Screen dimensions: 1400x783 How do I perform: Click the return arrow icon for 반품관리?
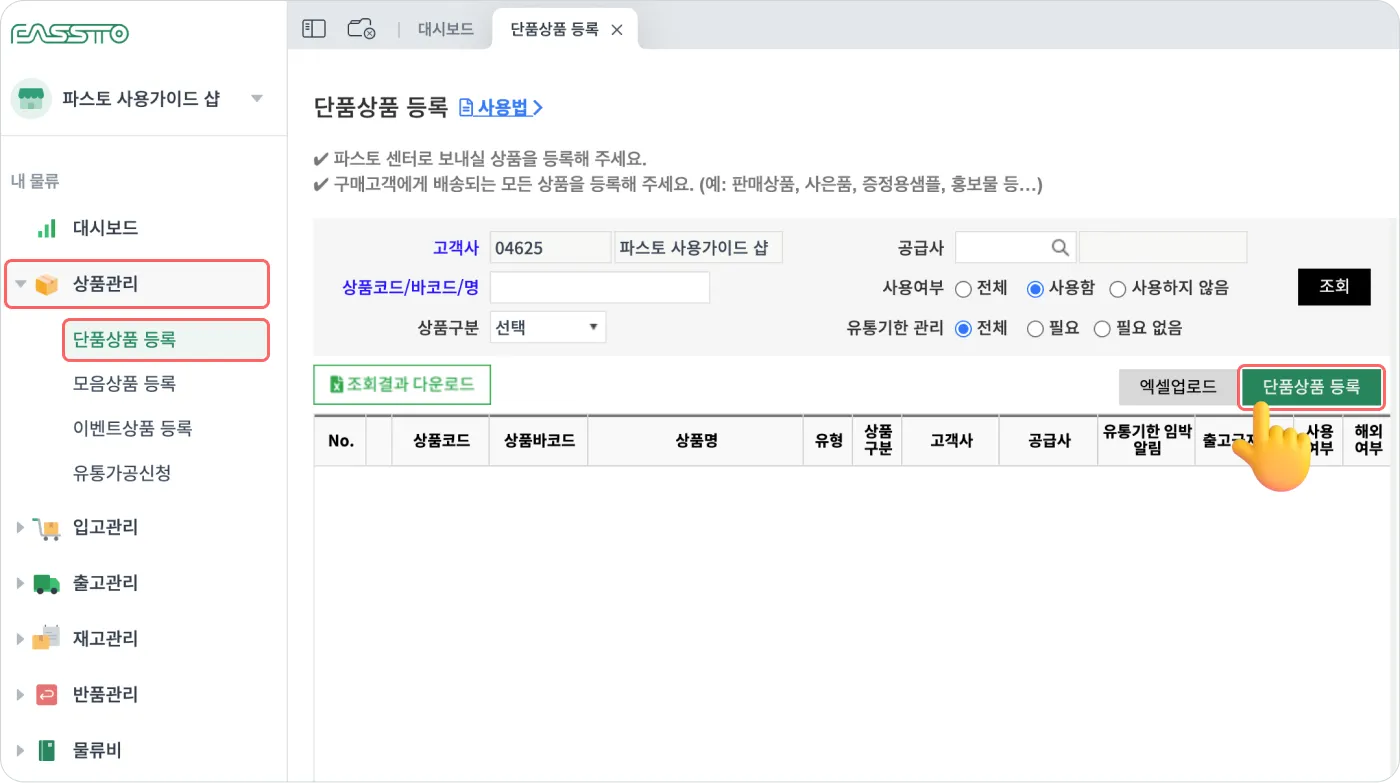[x=46, y=694]
